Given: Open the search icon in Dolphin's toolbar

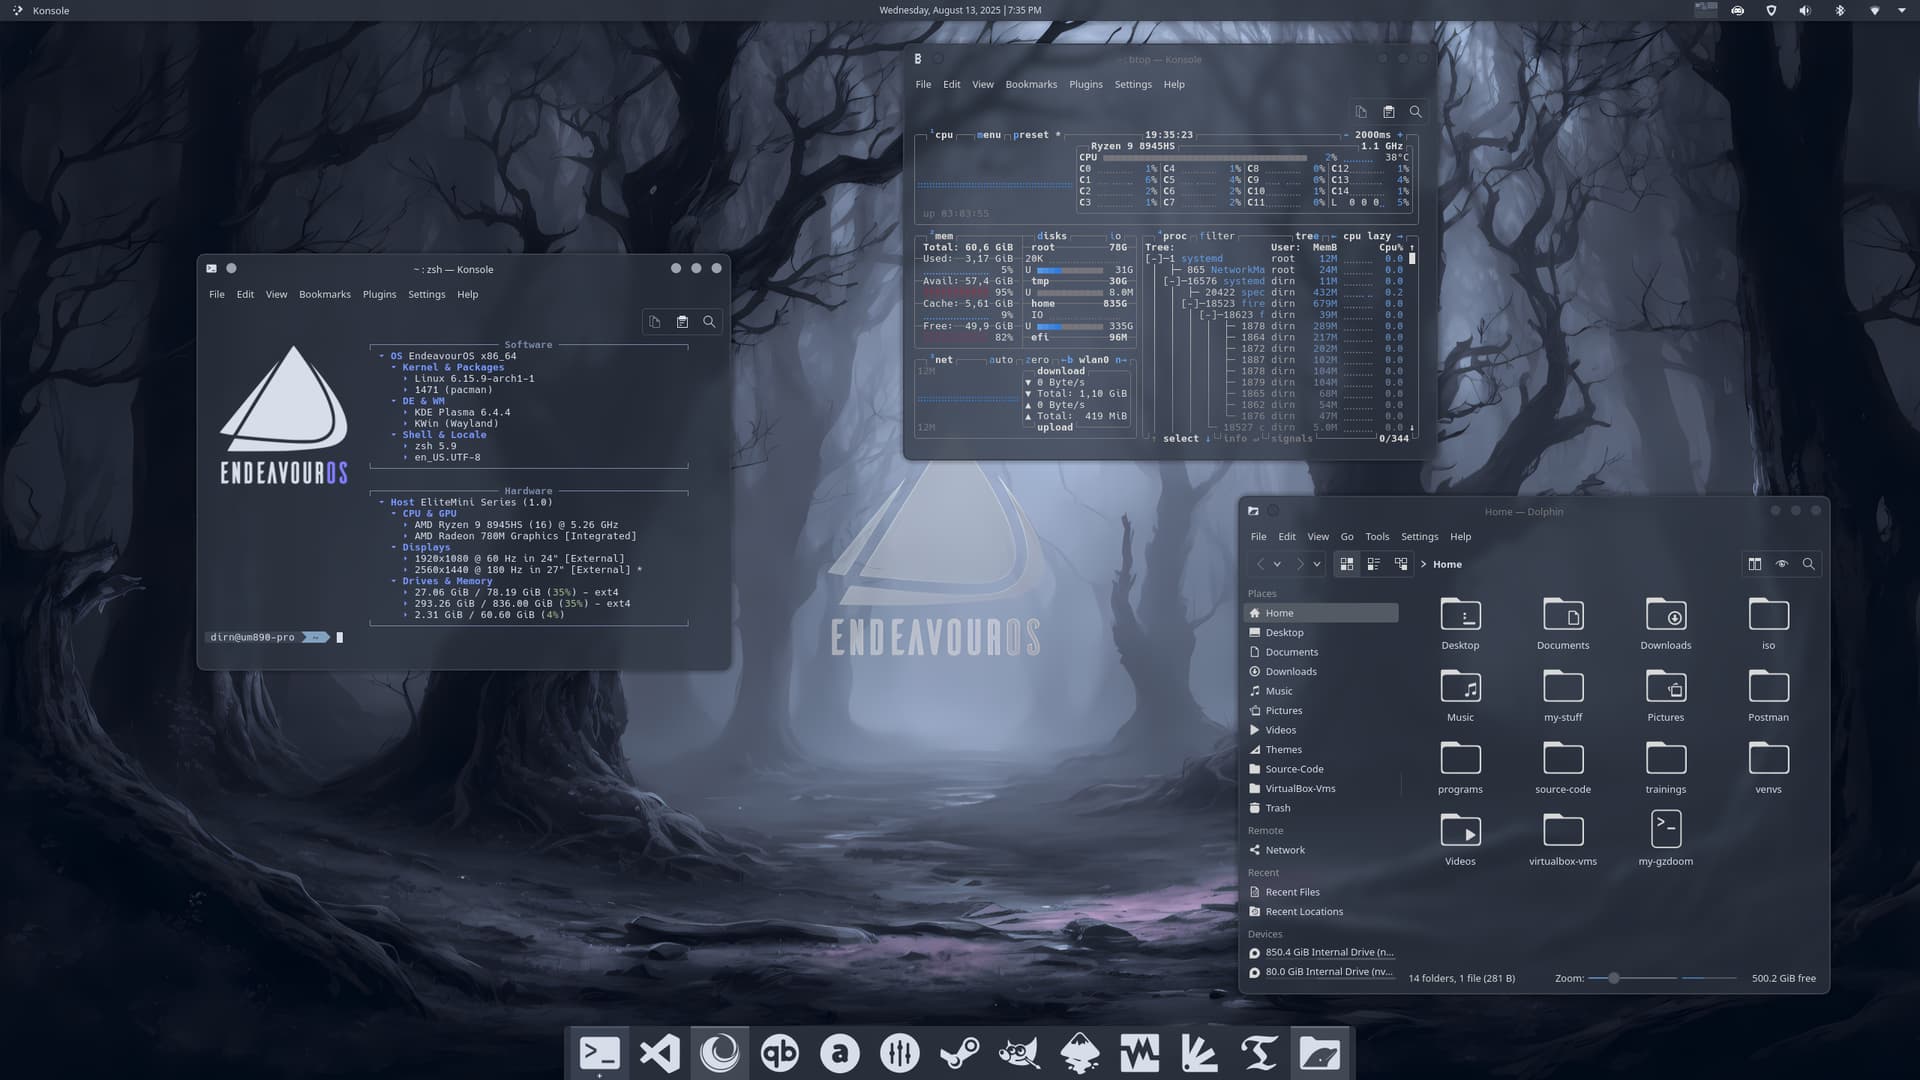Looking at the screenshot, I should pyautogui.click(x=1808, y=564).
